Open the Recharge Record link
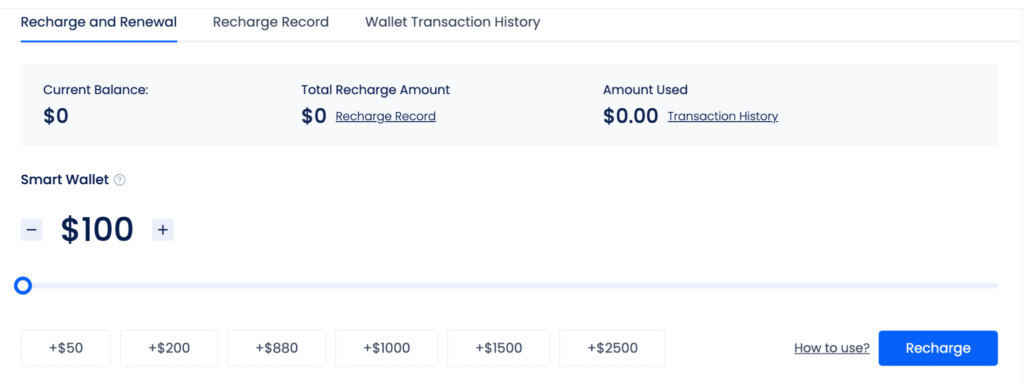The width and height of the screenshot is (1024, 384). pyautogui.click(x=385, y=116)
